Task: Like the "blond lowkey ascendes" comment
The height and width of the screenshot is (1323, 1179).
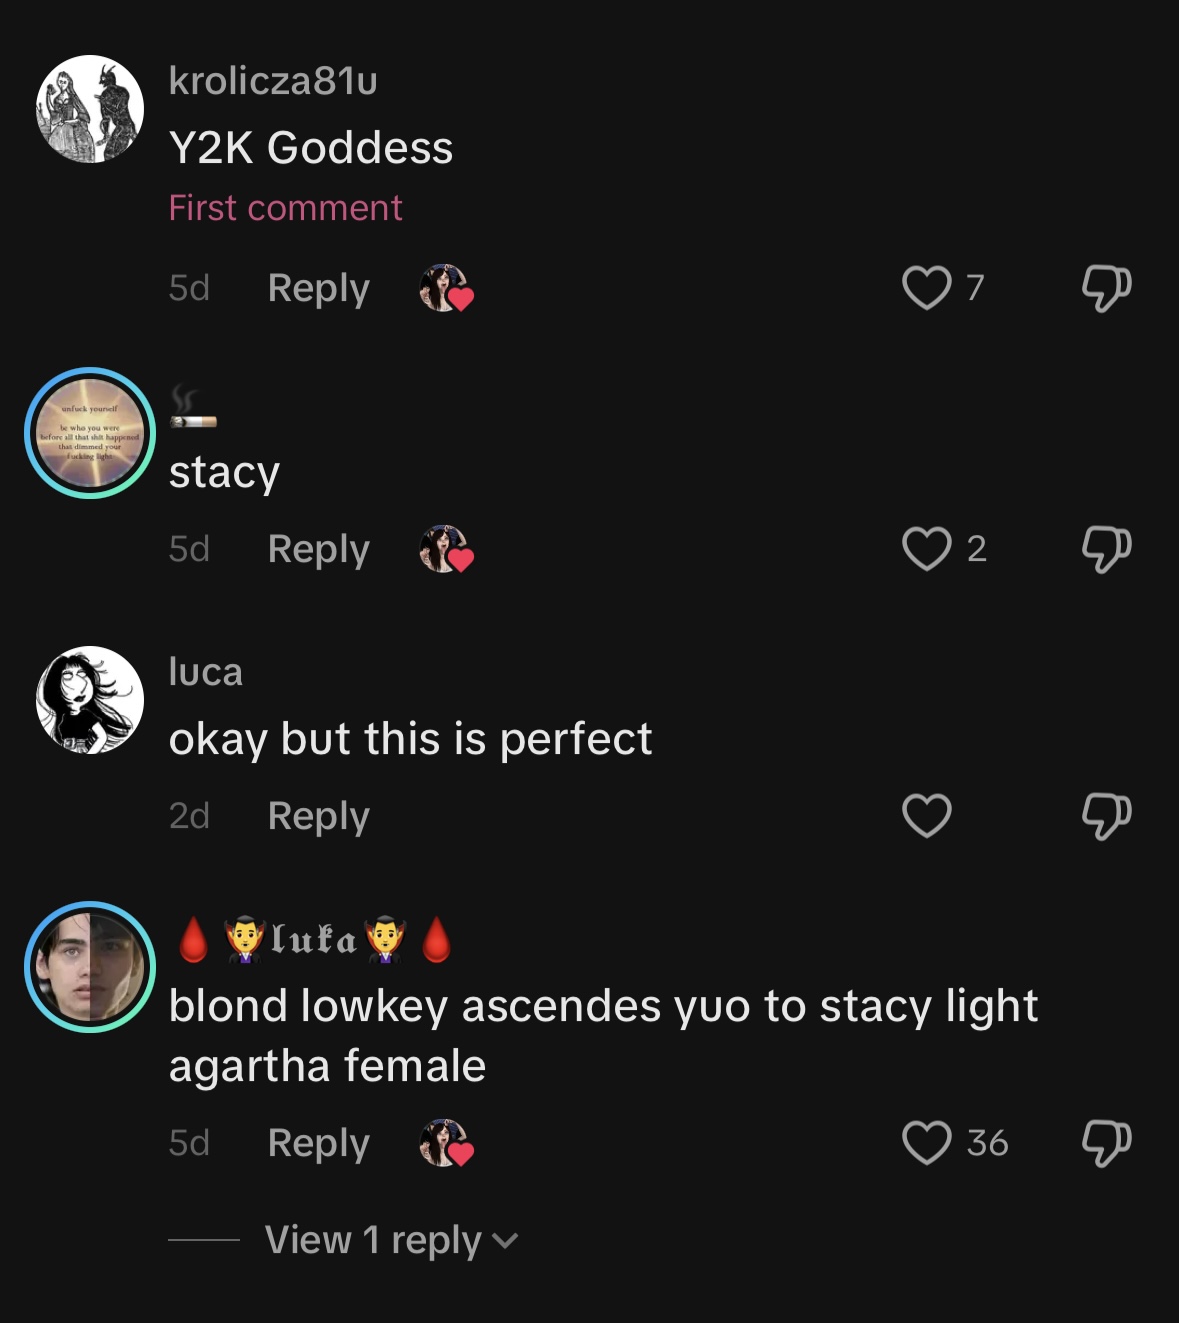Action: tap(927, 1143)
